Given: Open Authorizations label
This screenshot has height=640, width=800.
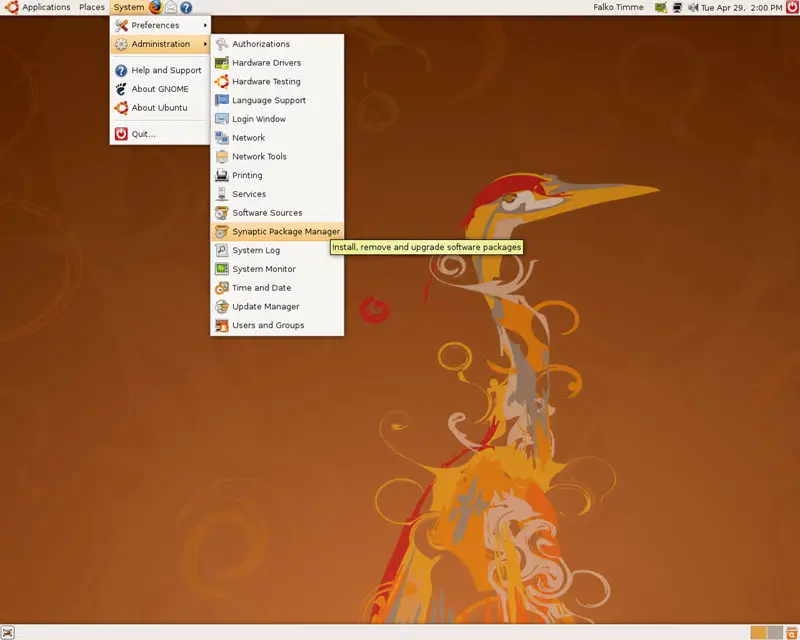Looking at the screenshot, I should [x=261, y=44].
